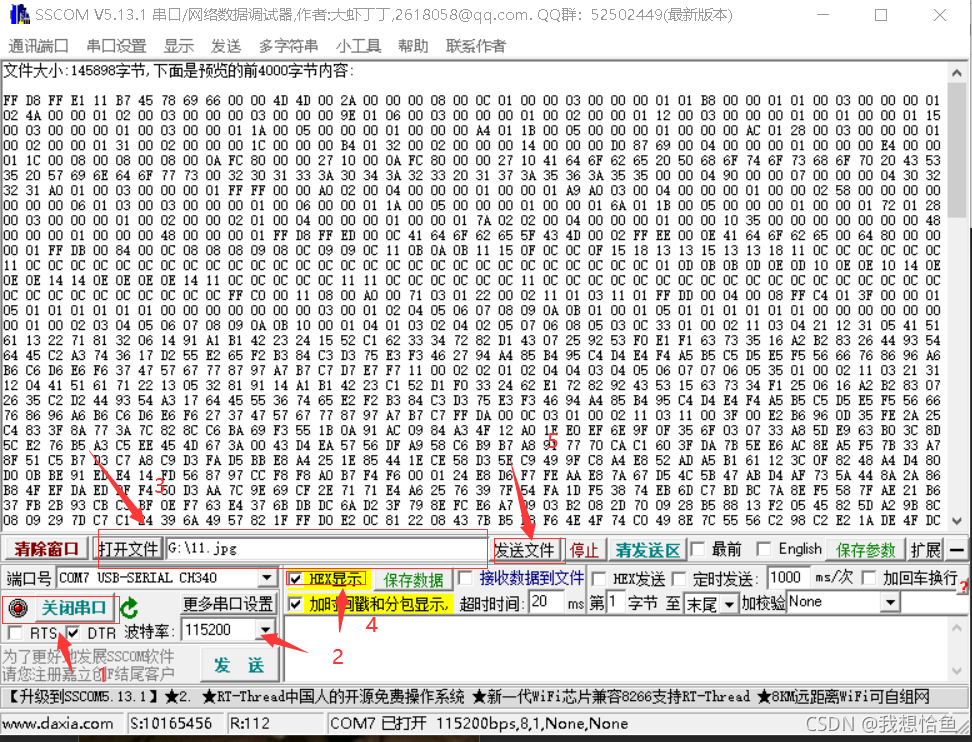
Task: Click the 发送文件 button
Action: [526, 550]
